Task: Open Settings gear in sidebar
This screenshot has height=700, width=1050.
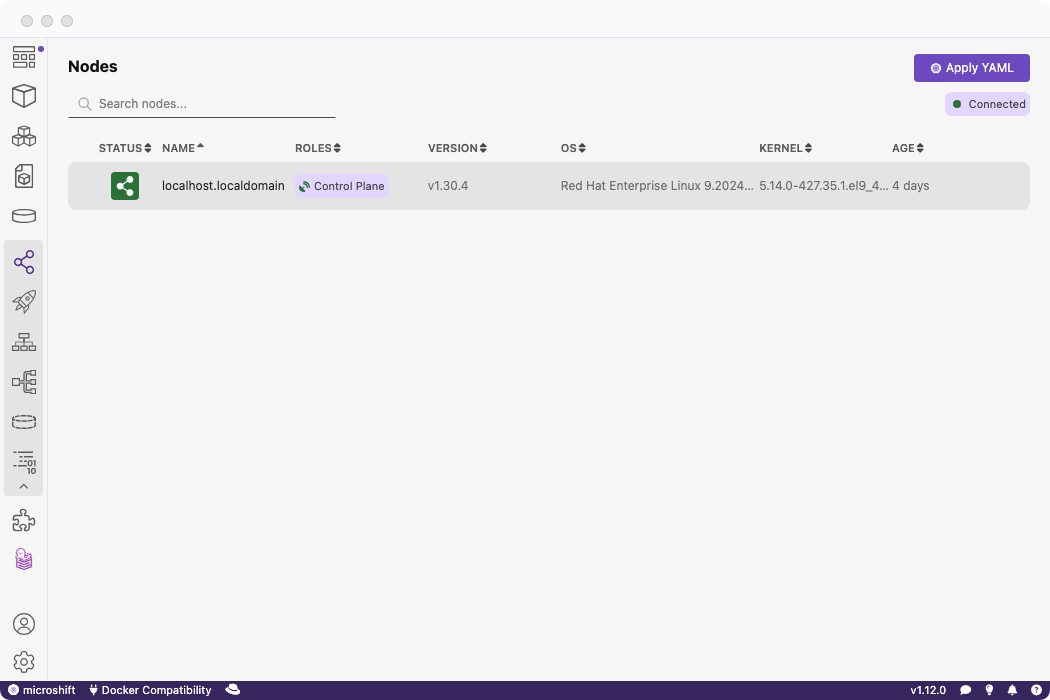Action: [24, 662]
